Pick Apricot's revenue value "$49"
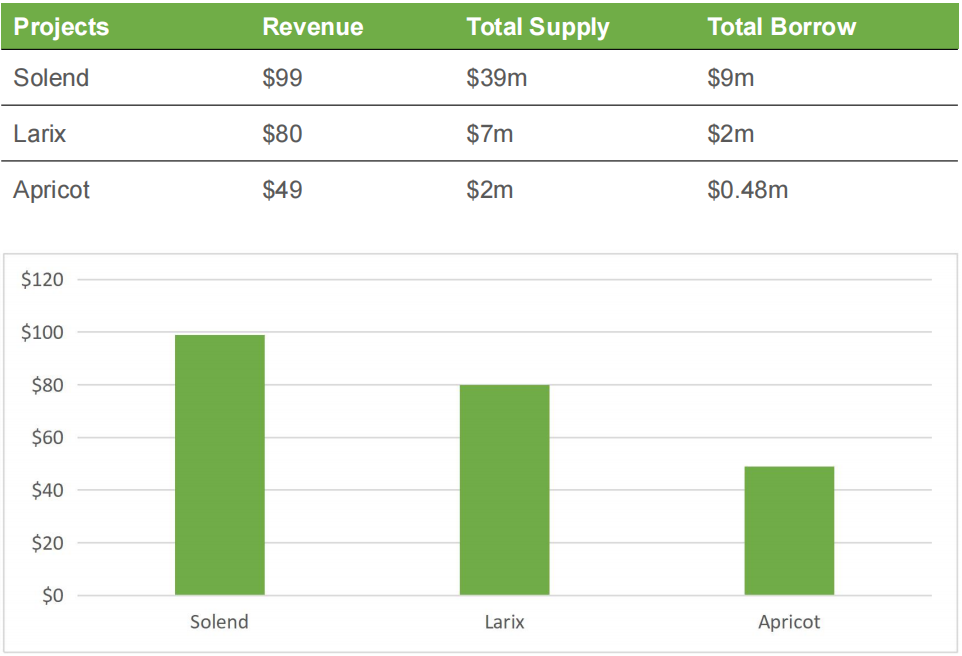The height and width of the screenshot is (656, 962). tap(282, 190)
